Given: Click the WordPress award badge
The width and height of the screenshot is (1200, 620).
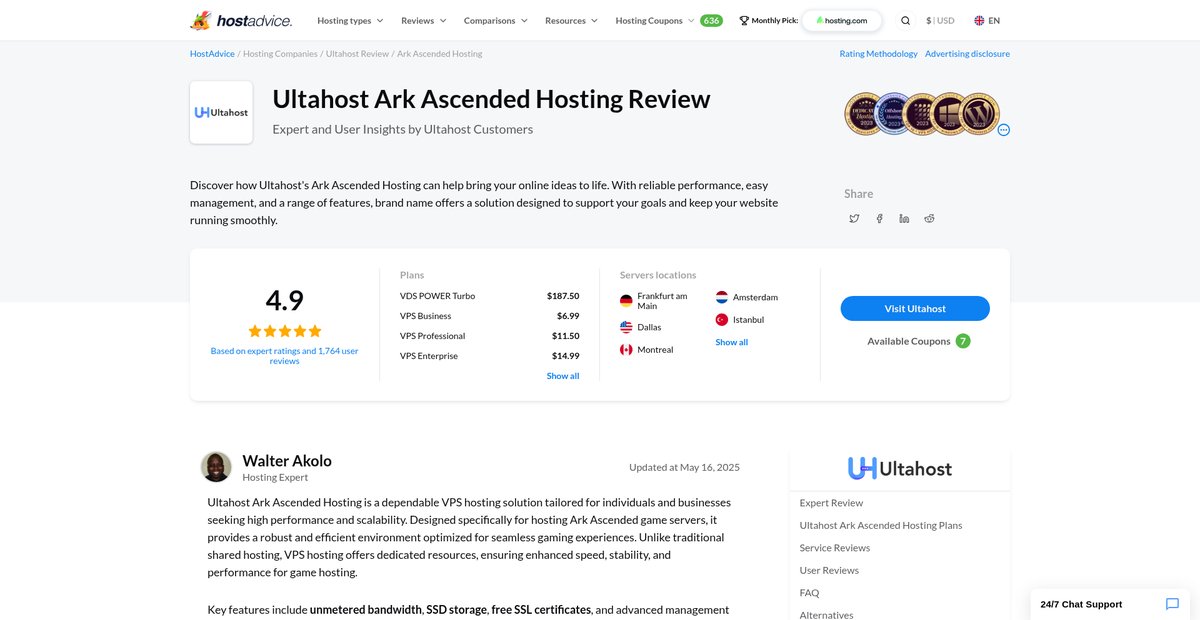Looking at the screenshot, I should tap(980, 114).
